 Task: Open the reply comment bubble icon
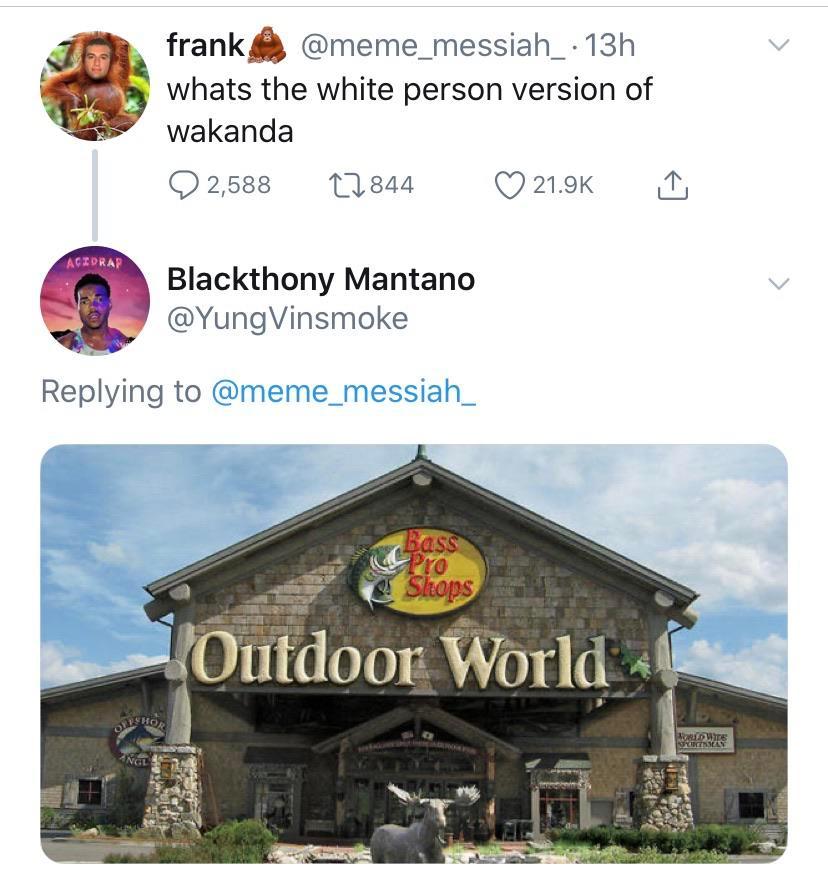183,186
